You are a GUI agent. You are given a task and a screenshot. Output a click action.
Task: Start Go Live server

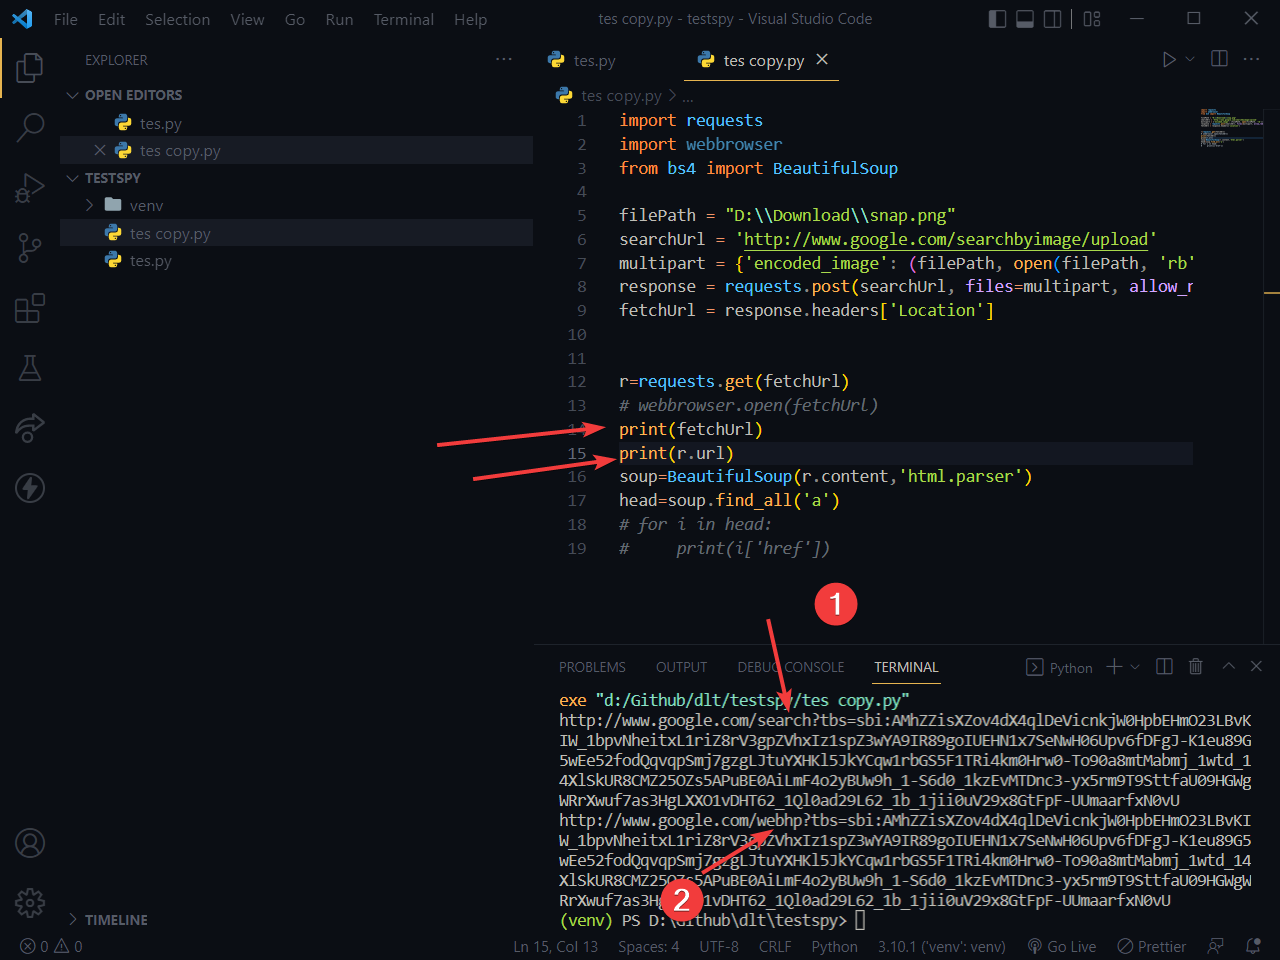tap(1061, 946)
